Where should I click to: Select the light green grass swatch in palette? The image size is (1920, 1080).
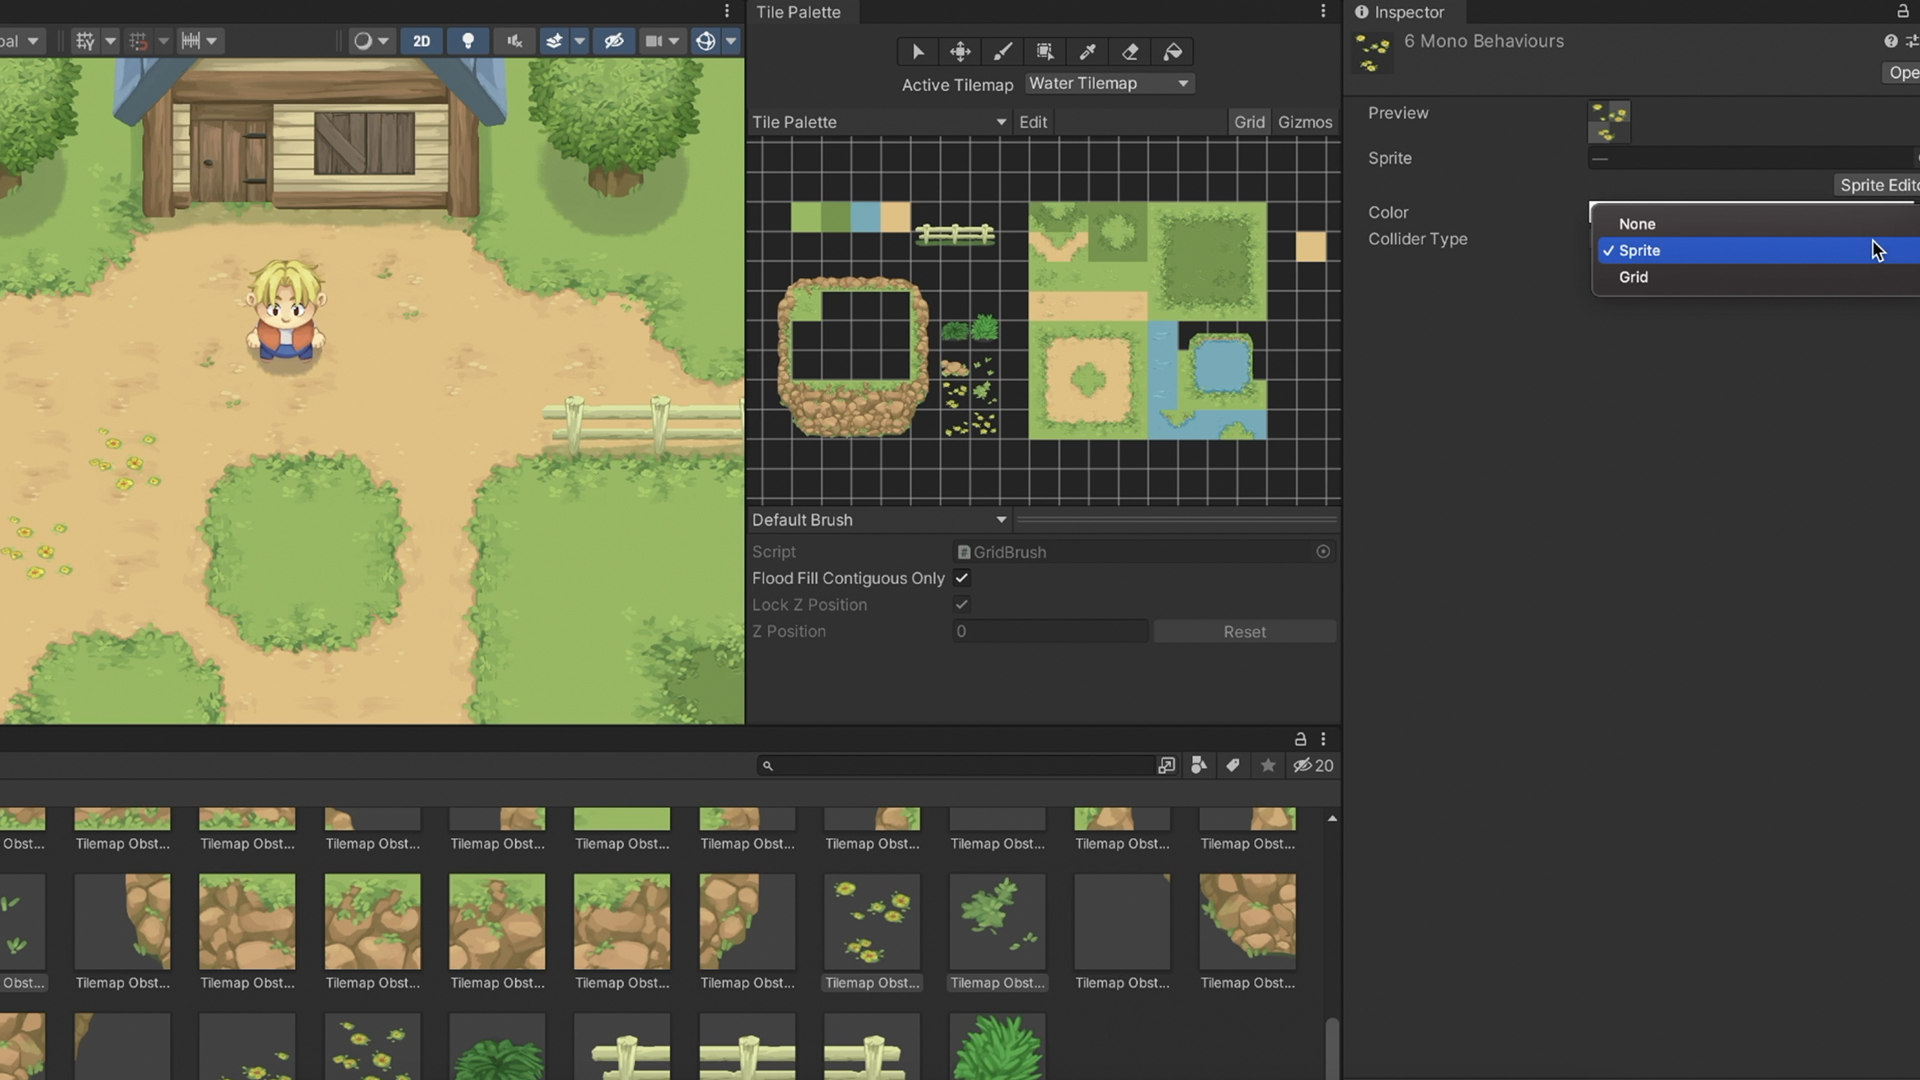coord(806,217)
